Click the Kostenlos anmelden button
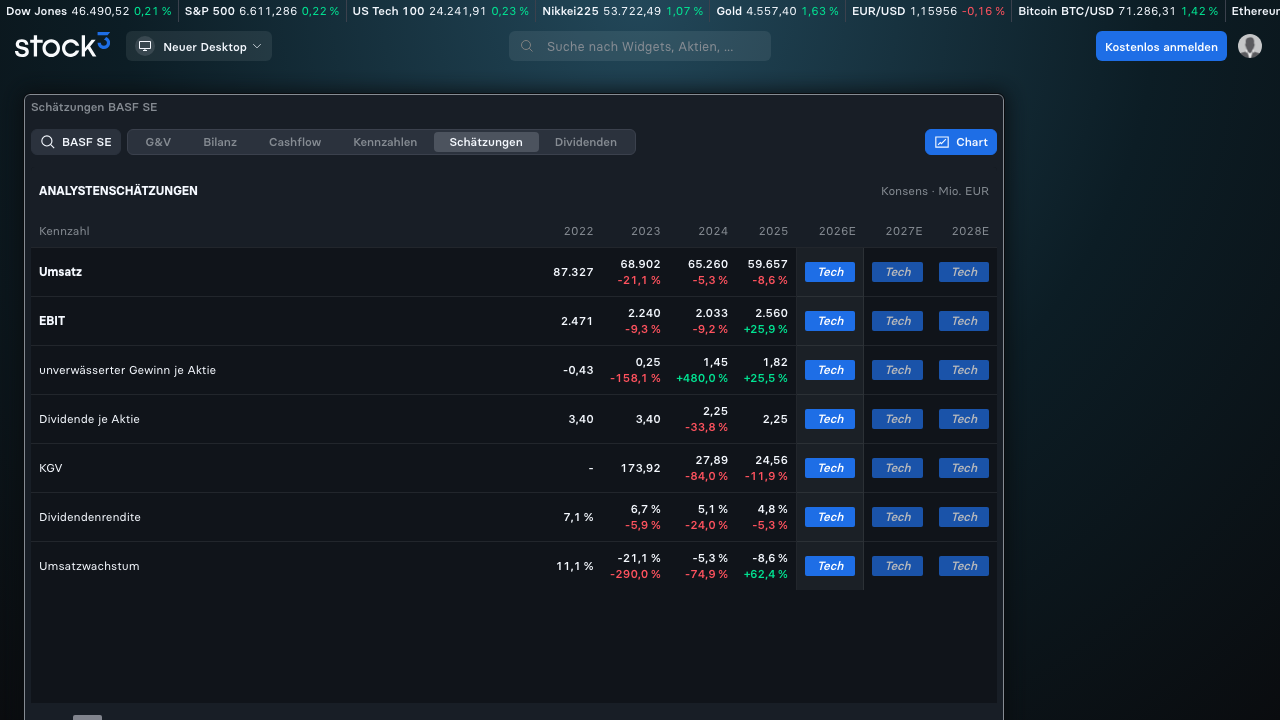The image size is (1280, 720). click(x=1161, y=46)
